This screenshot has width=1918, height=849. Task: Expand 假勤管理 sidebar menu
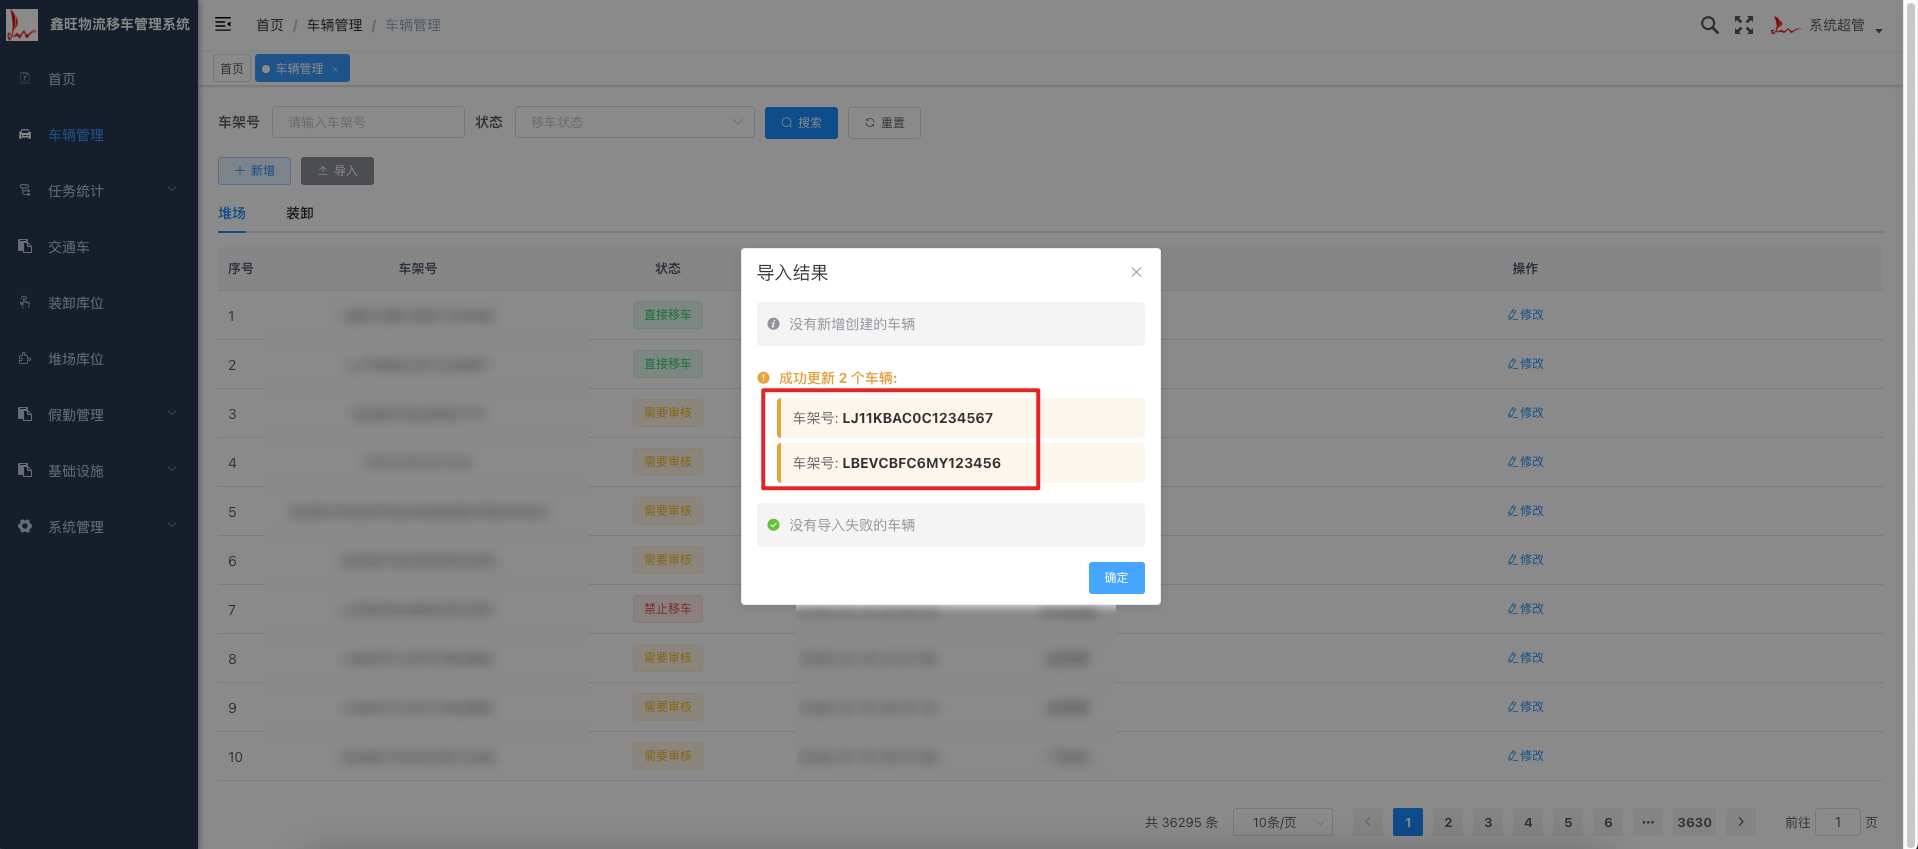click(x=99, y=415)
